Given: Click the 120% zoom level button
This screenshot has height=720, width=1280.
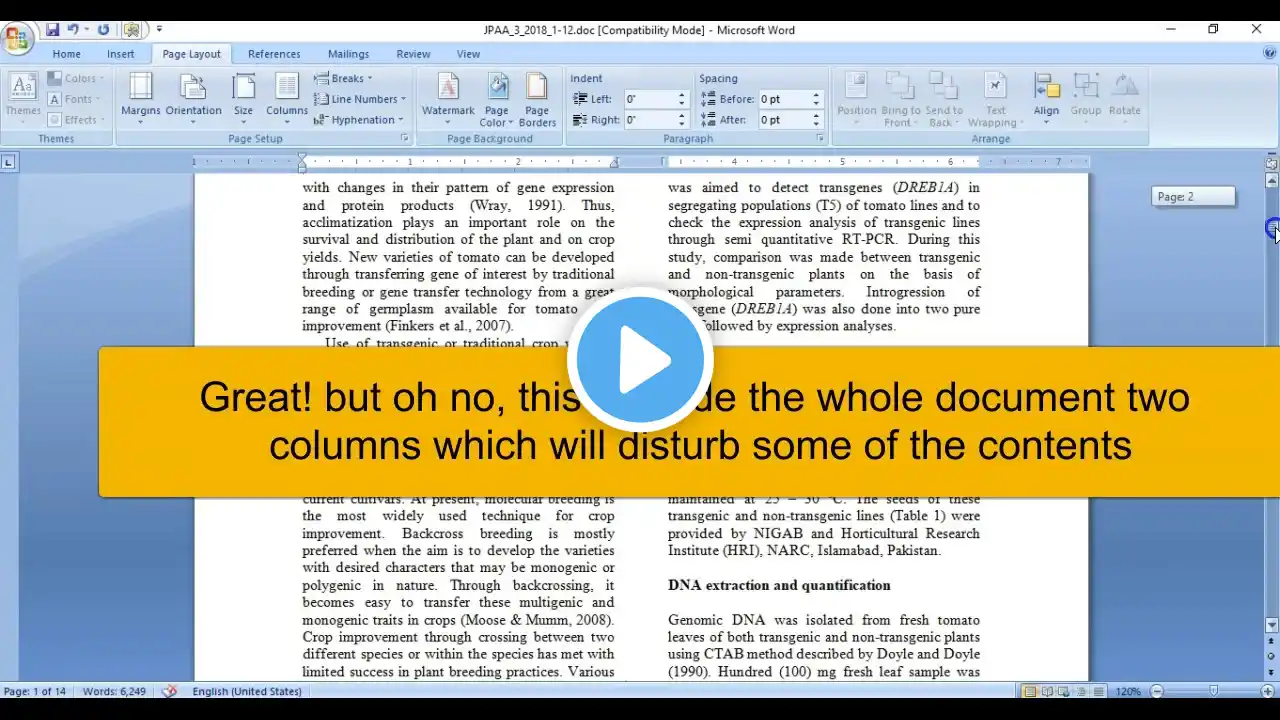Looking at the screenshot, I should coord(1128,691).
